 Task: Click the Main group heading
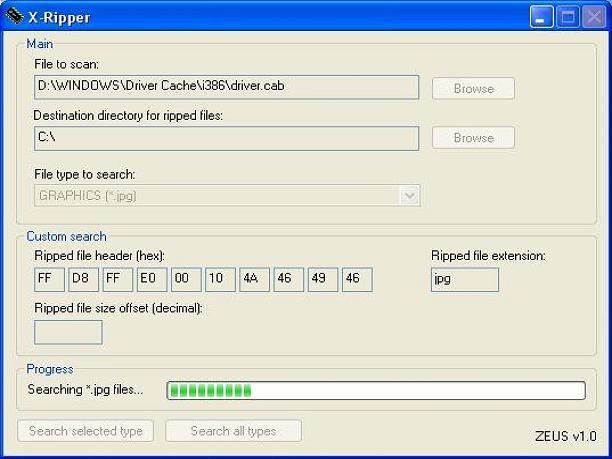click(x=39, y=44)
